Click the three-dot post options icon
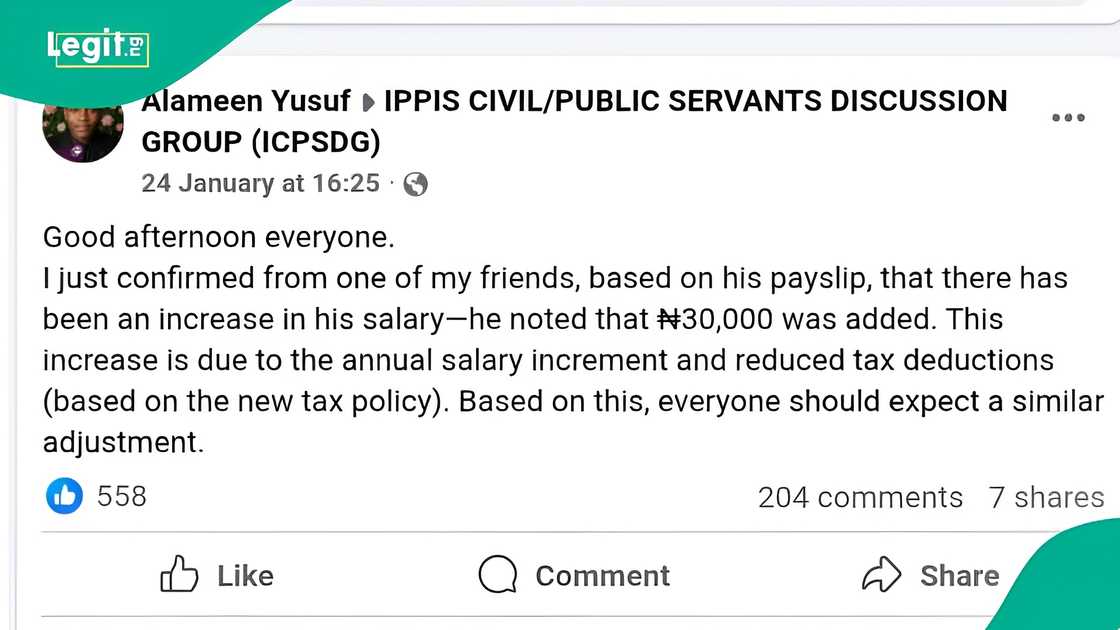The image size is (1120, 630). (x=1068, y=117)
